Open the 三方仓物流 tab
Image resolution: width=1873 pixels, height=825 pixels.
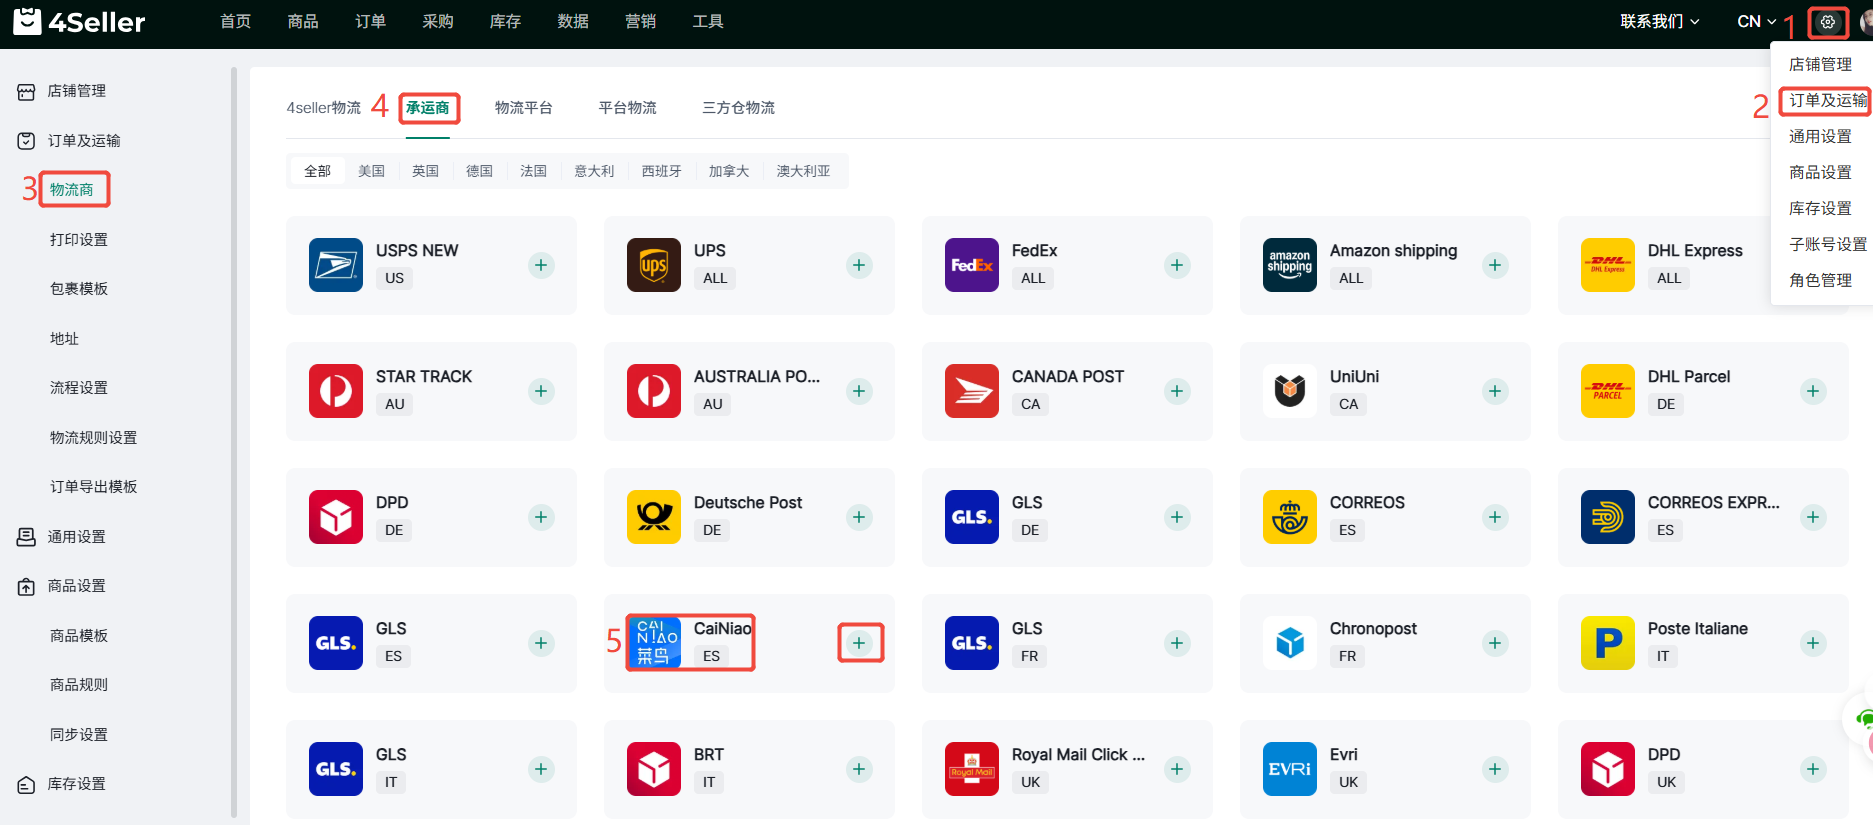pos(739,108)
